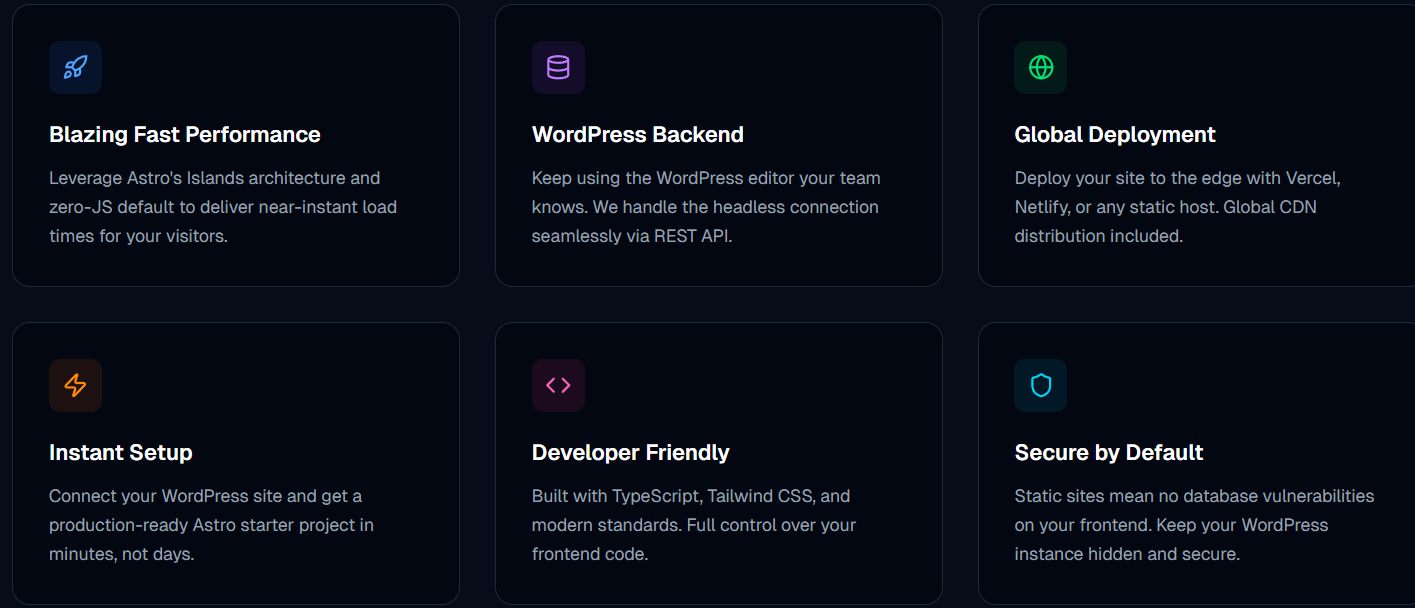Click the paragraph starting 'Keep using the WordPress editor'

[706, 207]
